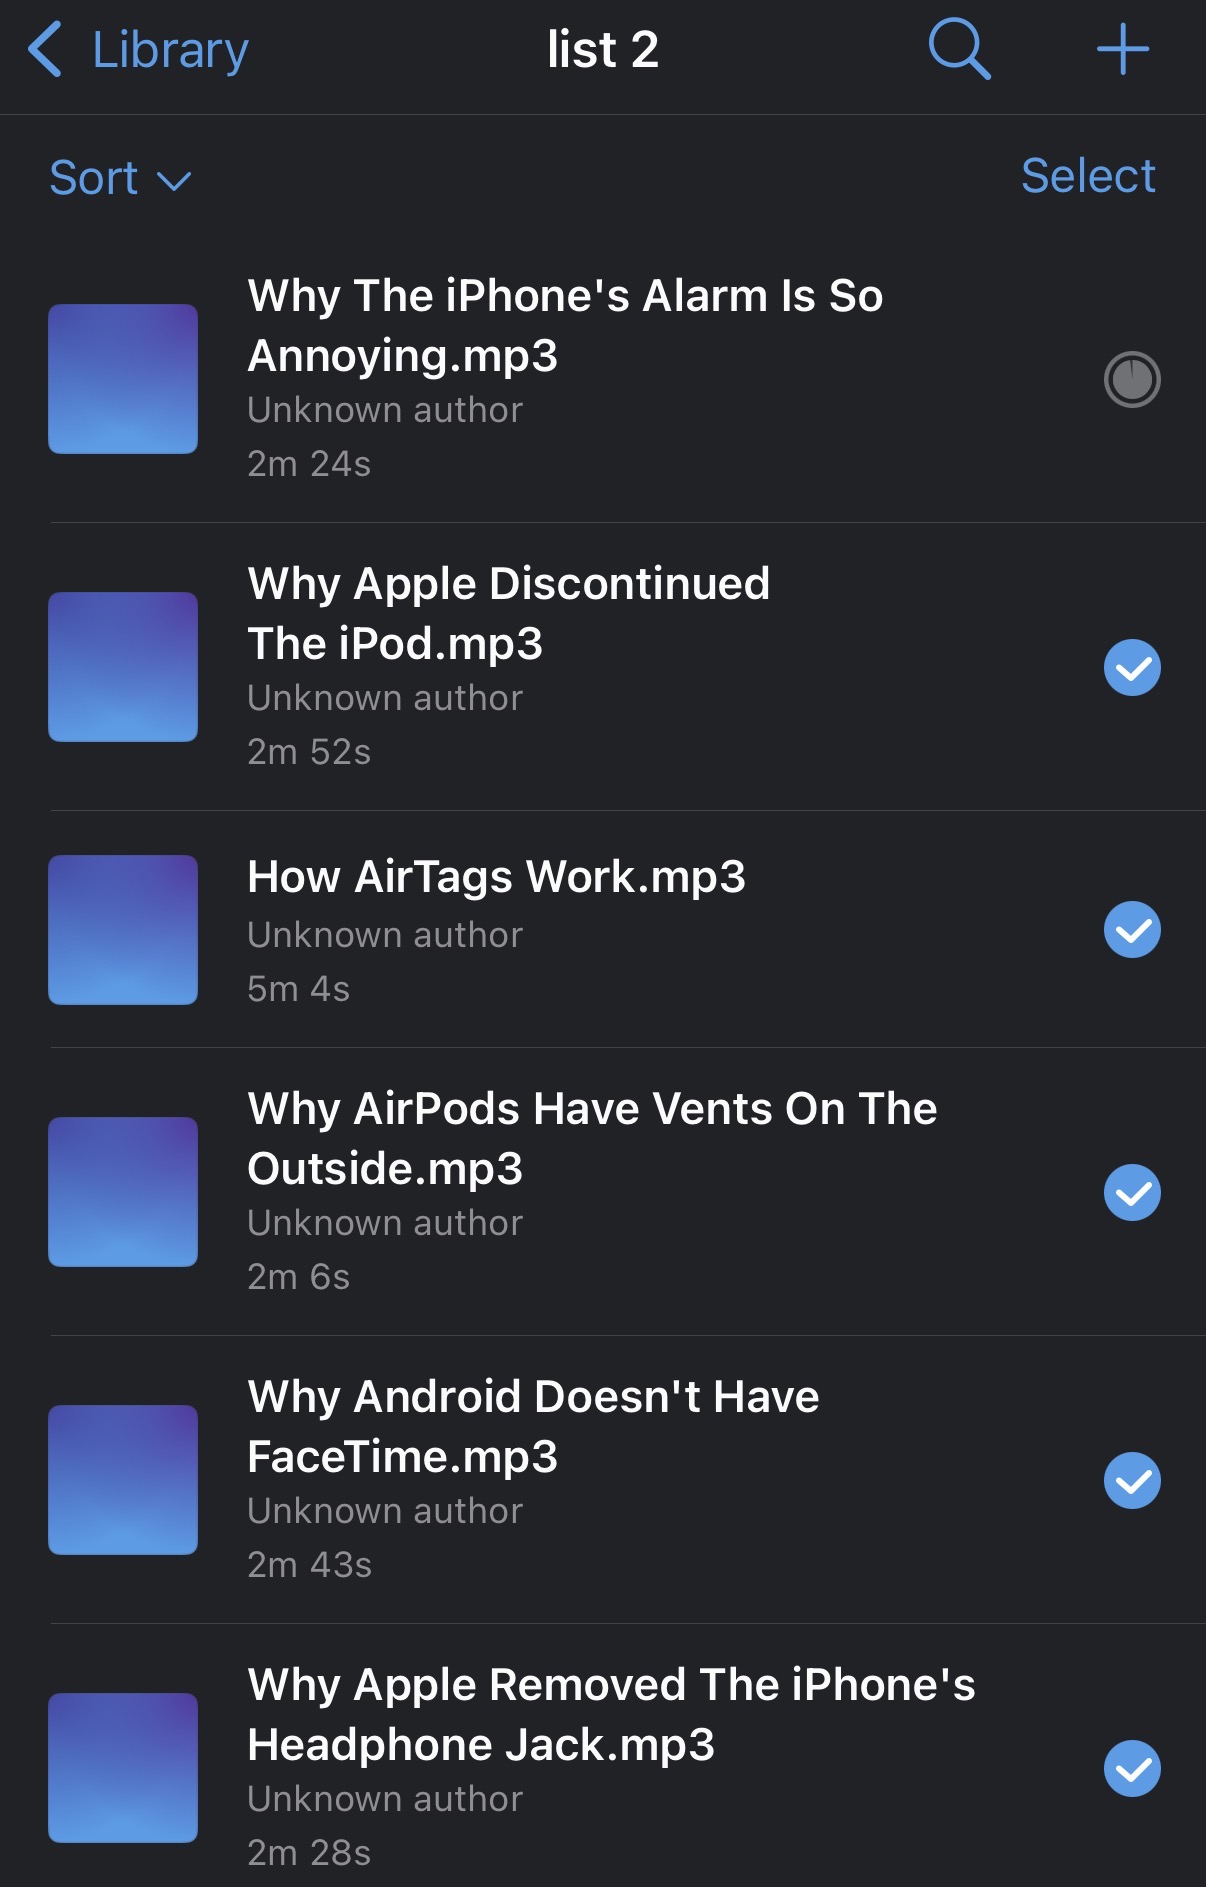
Task: Open cover thumbnail of iPhone's Alarm track
Action: [123, 379]
